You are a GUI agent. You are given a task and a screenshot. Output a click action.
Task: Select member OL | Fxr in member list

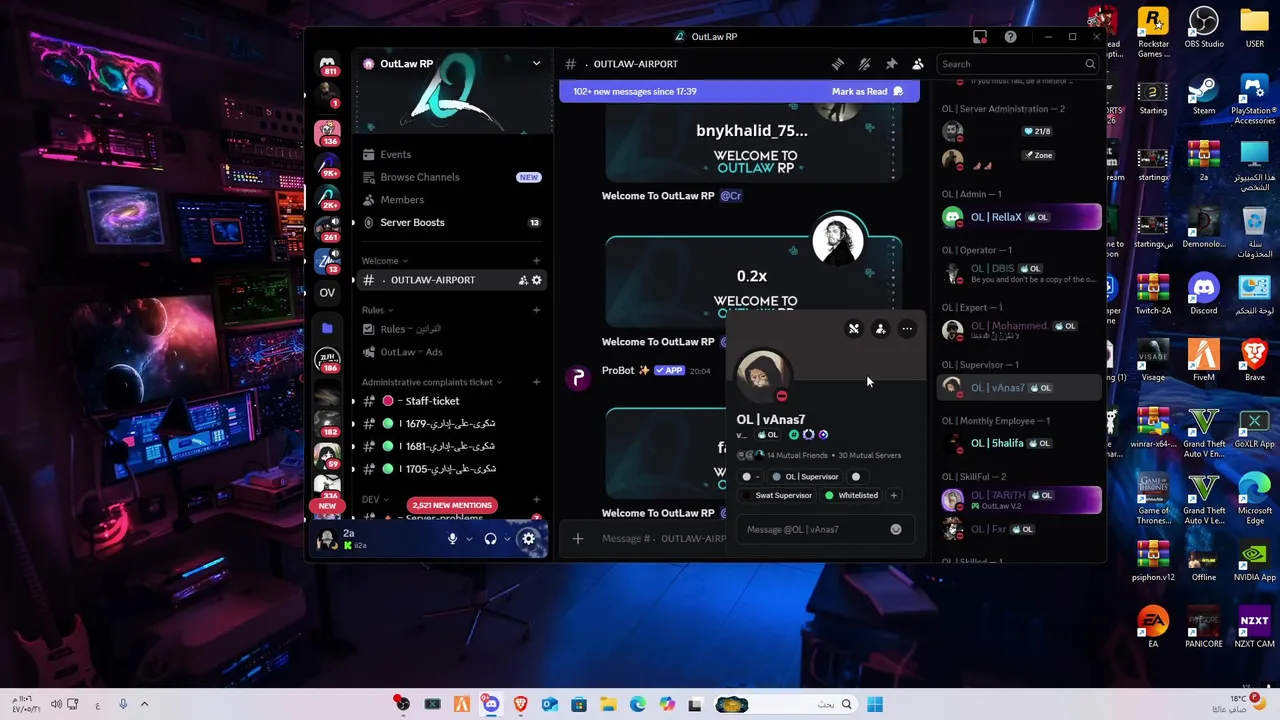1021,529
